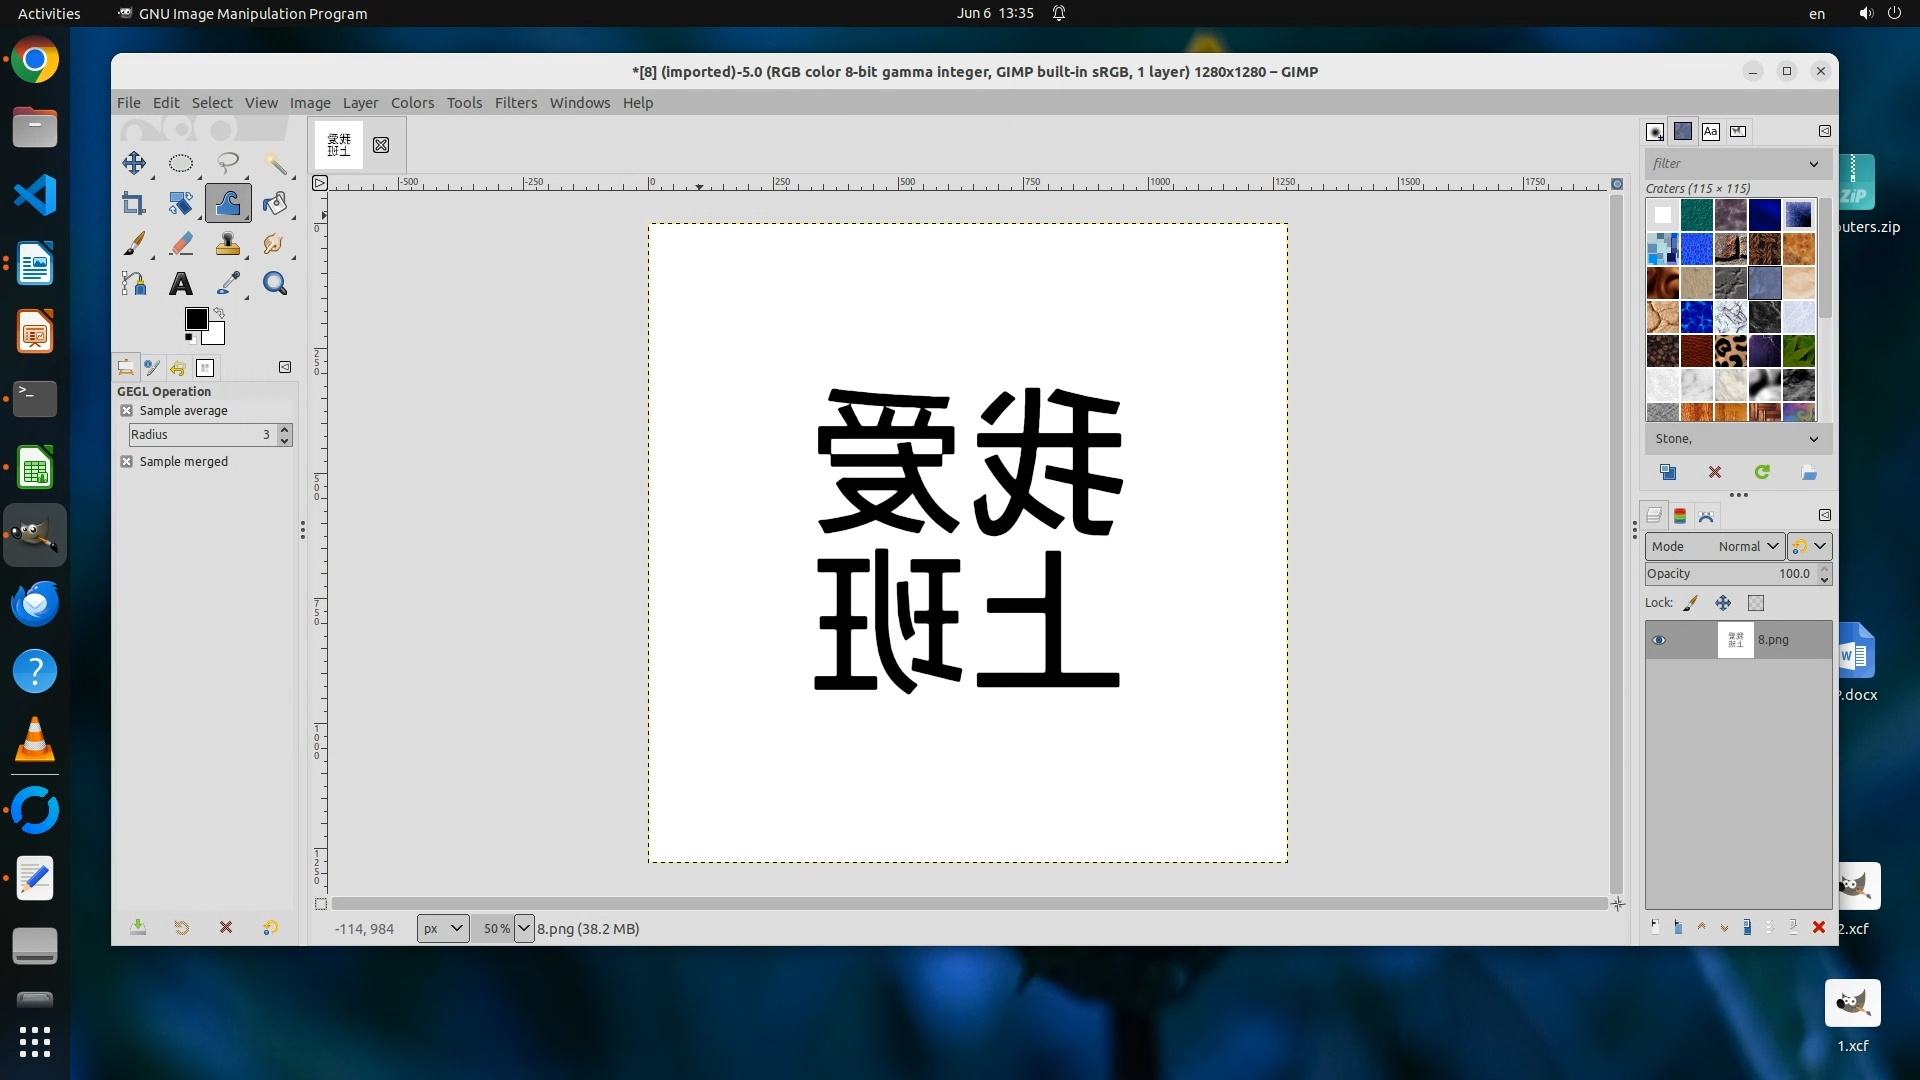Image resolution: width=1920 pixels, height=1080 pixels.
Task: Select the Zoom magnifier tool
Action: (x=275, y=284)
